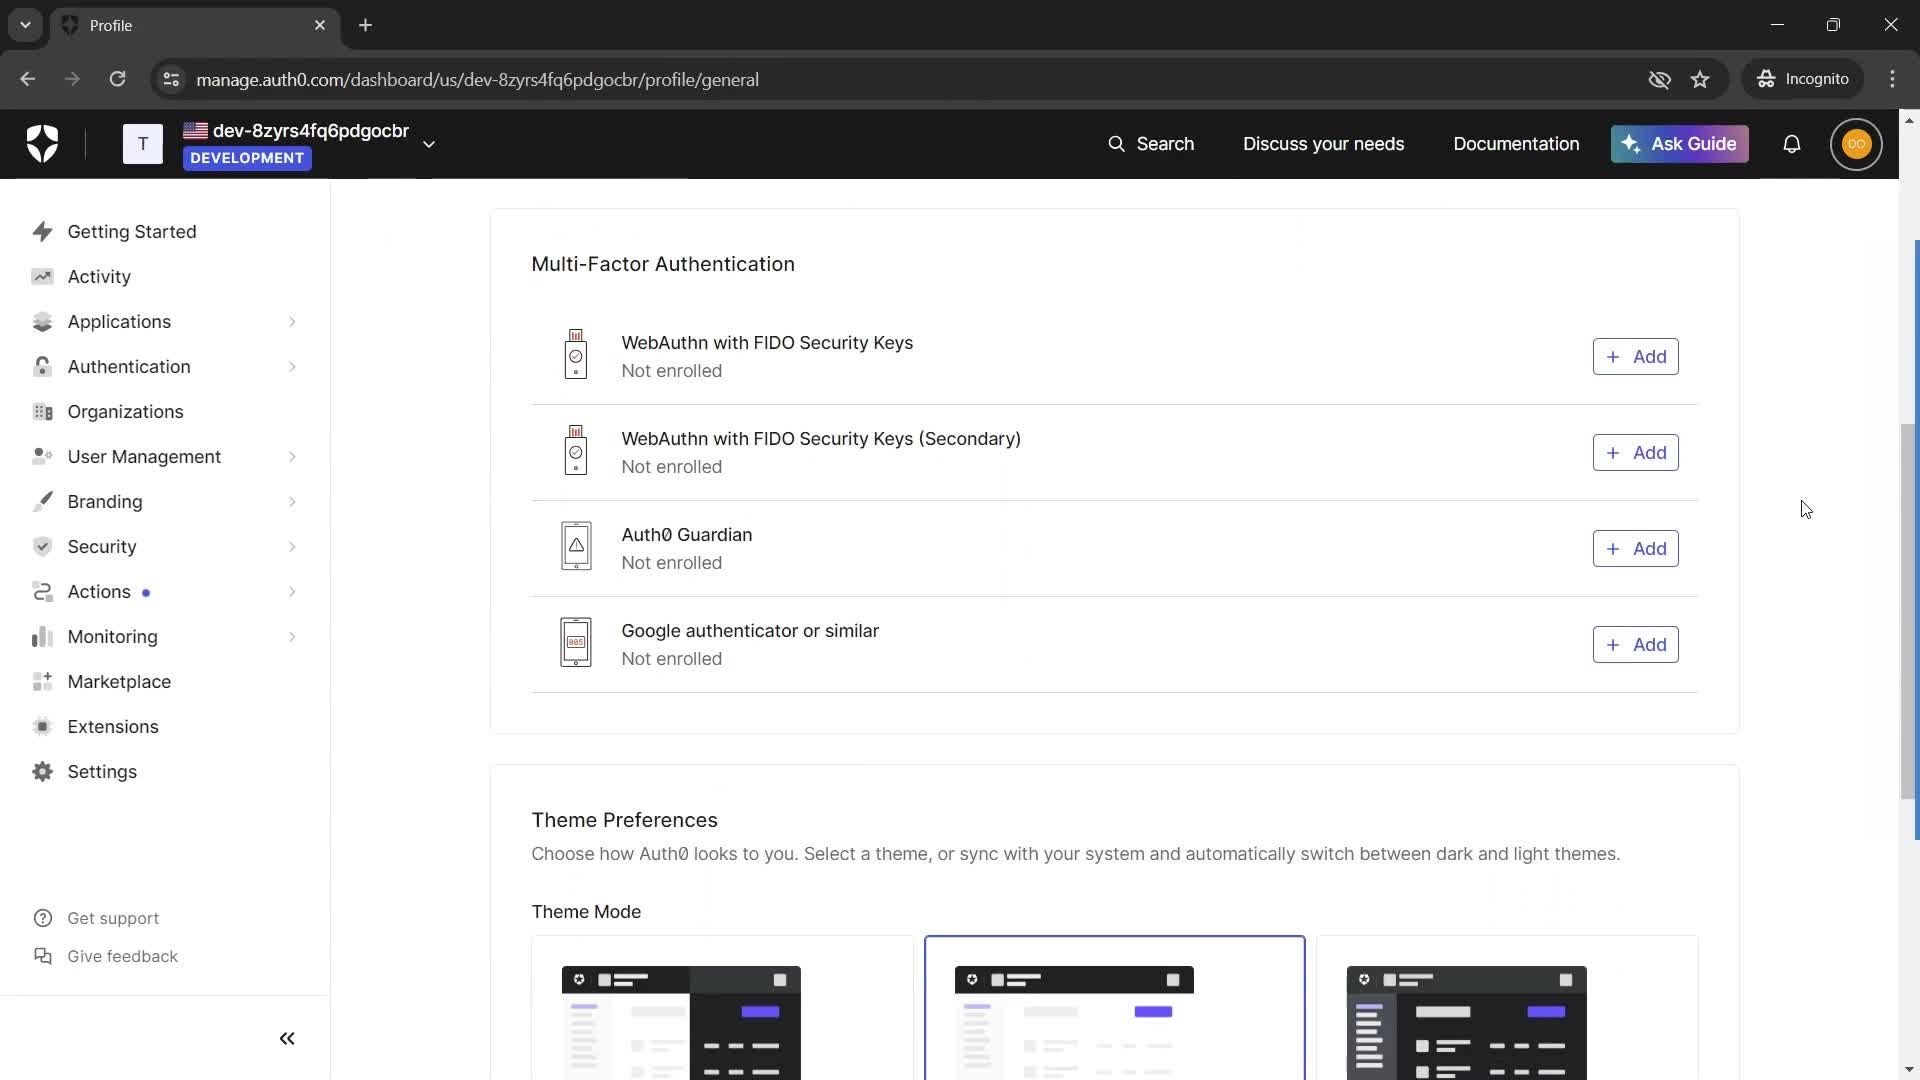This screenshot has width=1920, height=1080.
Task: Click the Security shield icon
Action: point(42,547)
